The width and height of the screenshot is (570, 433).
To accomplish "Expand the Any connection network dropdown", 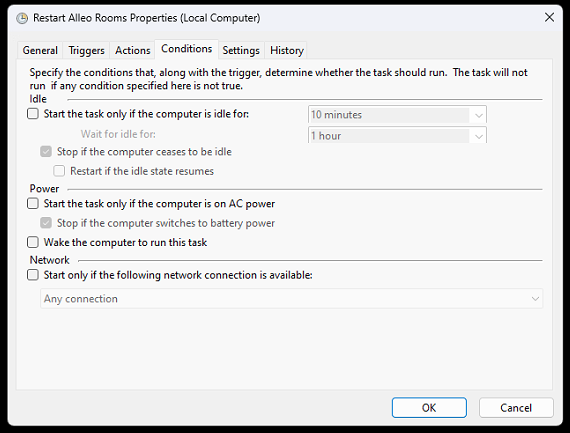I will tap(292, 299).
